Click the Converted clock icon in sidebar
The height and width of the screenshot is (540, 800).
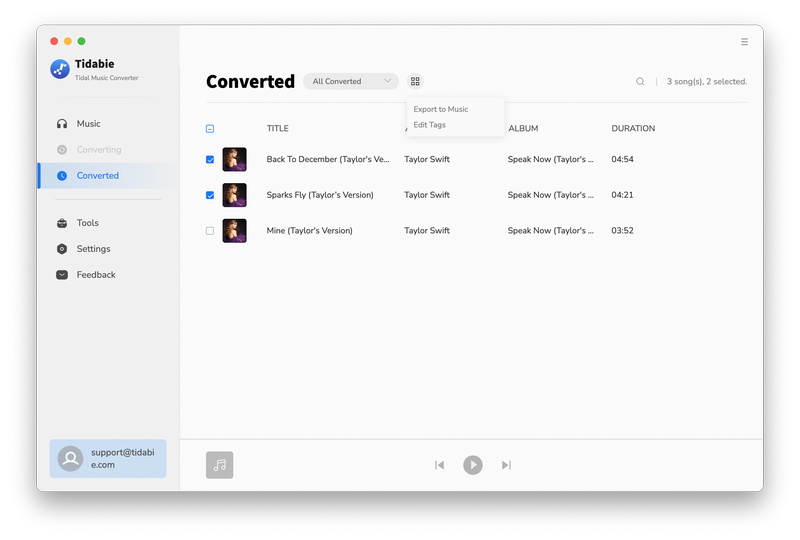click(x=62, y=176)
